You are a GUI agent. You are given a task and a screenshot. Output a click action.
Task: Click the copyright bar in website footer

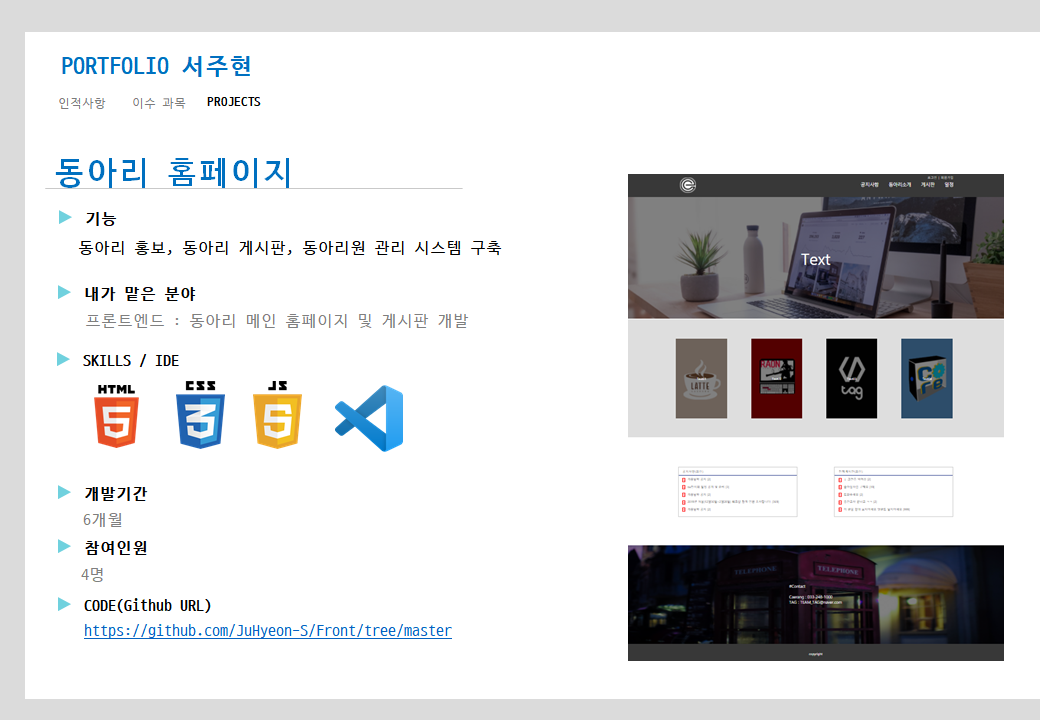point(816,653)
